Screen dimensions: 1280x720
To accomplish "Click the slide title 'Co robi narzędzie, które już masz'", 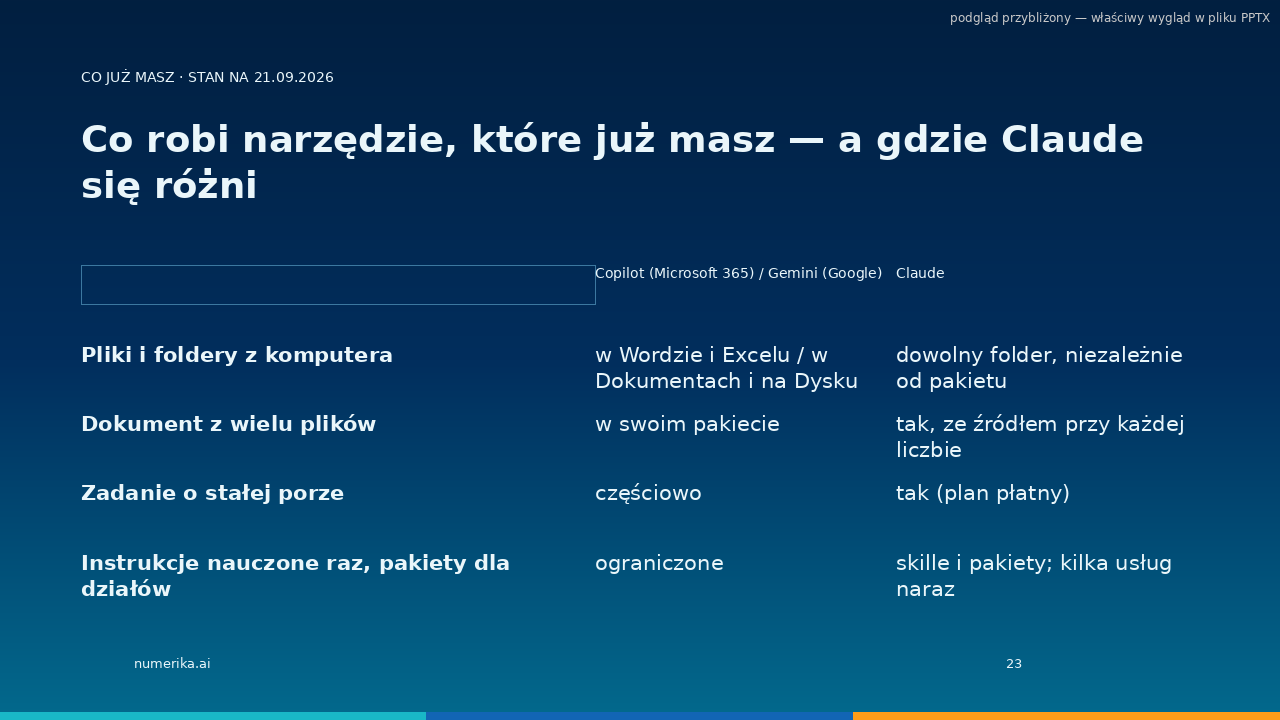I will (612, 162).
